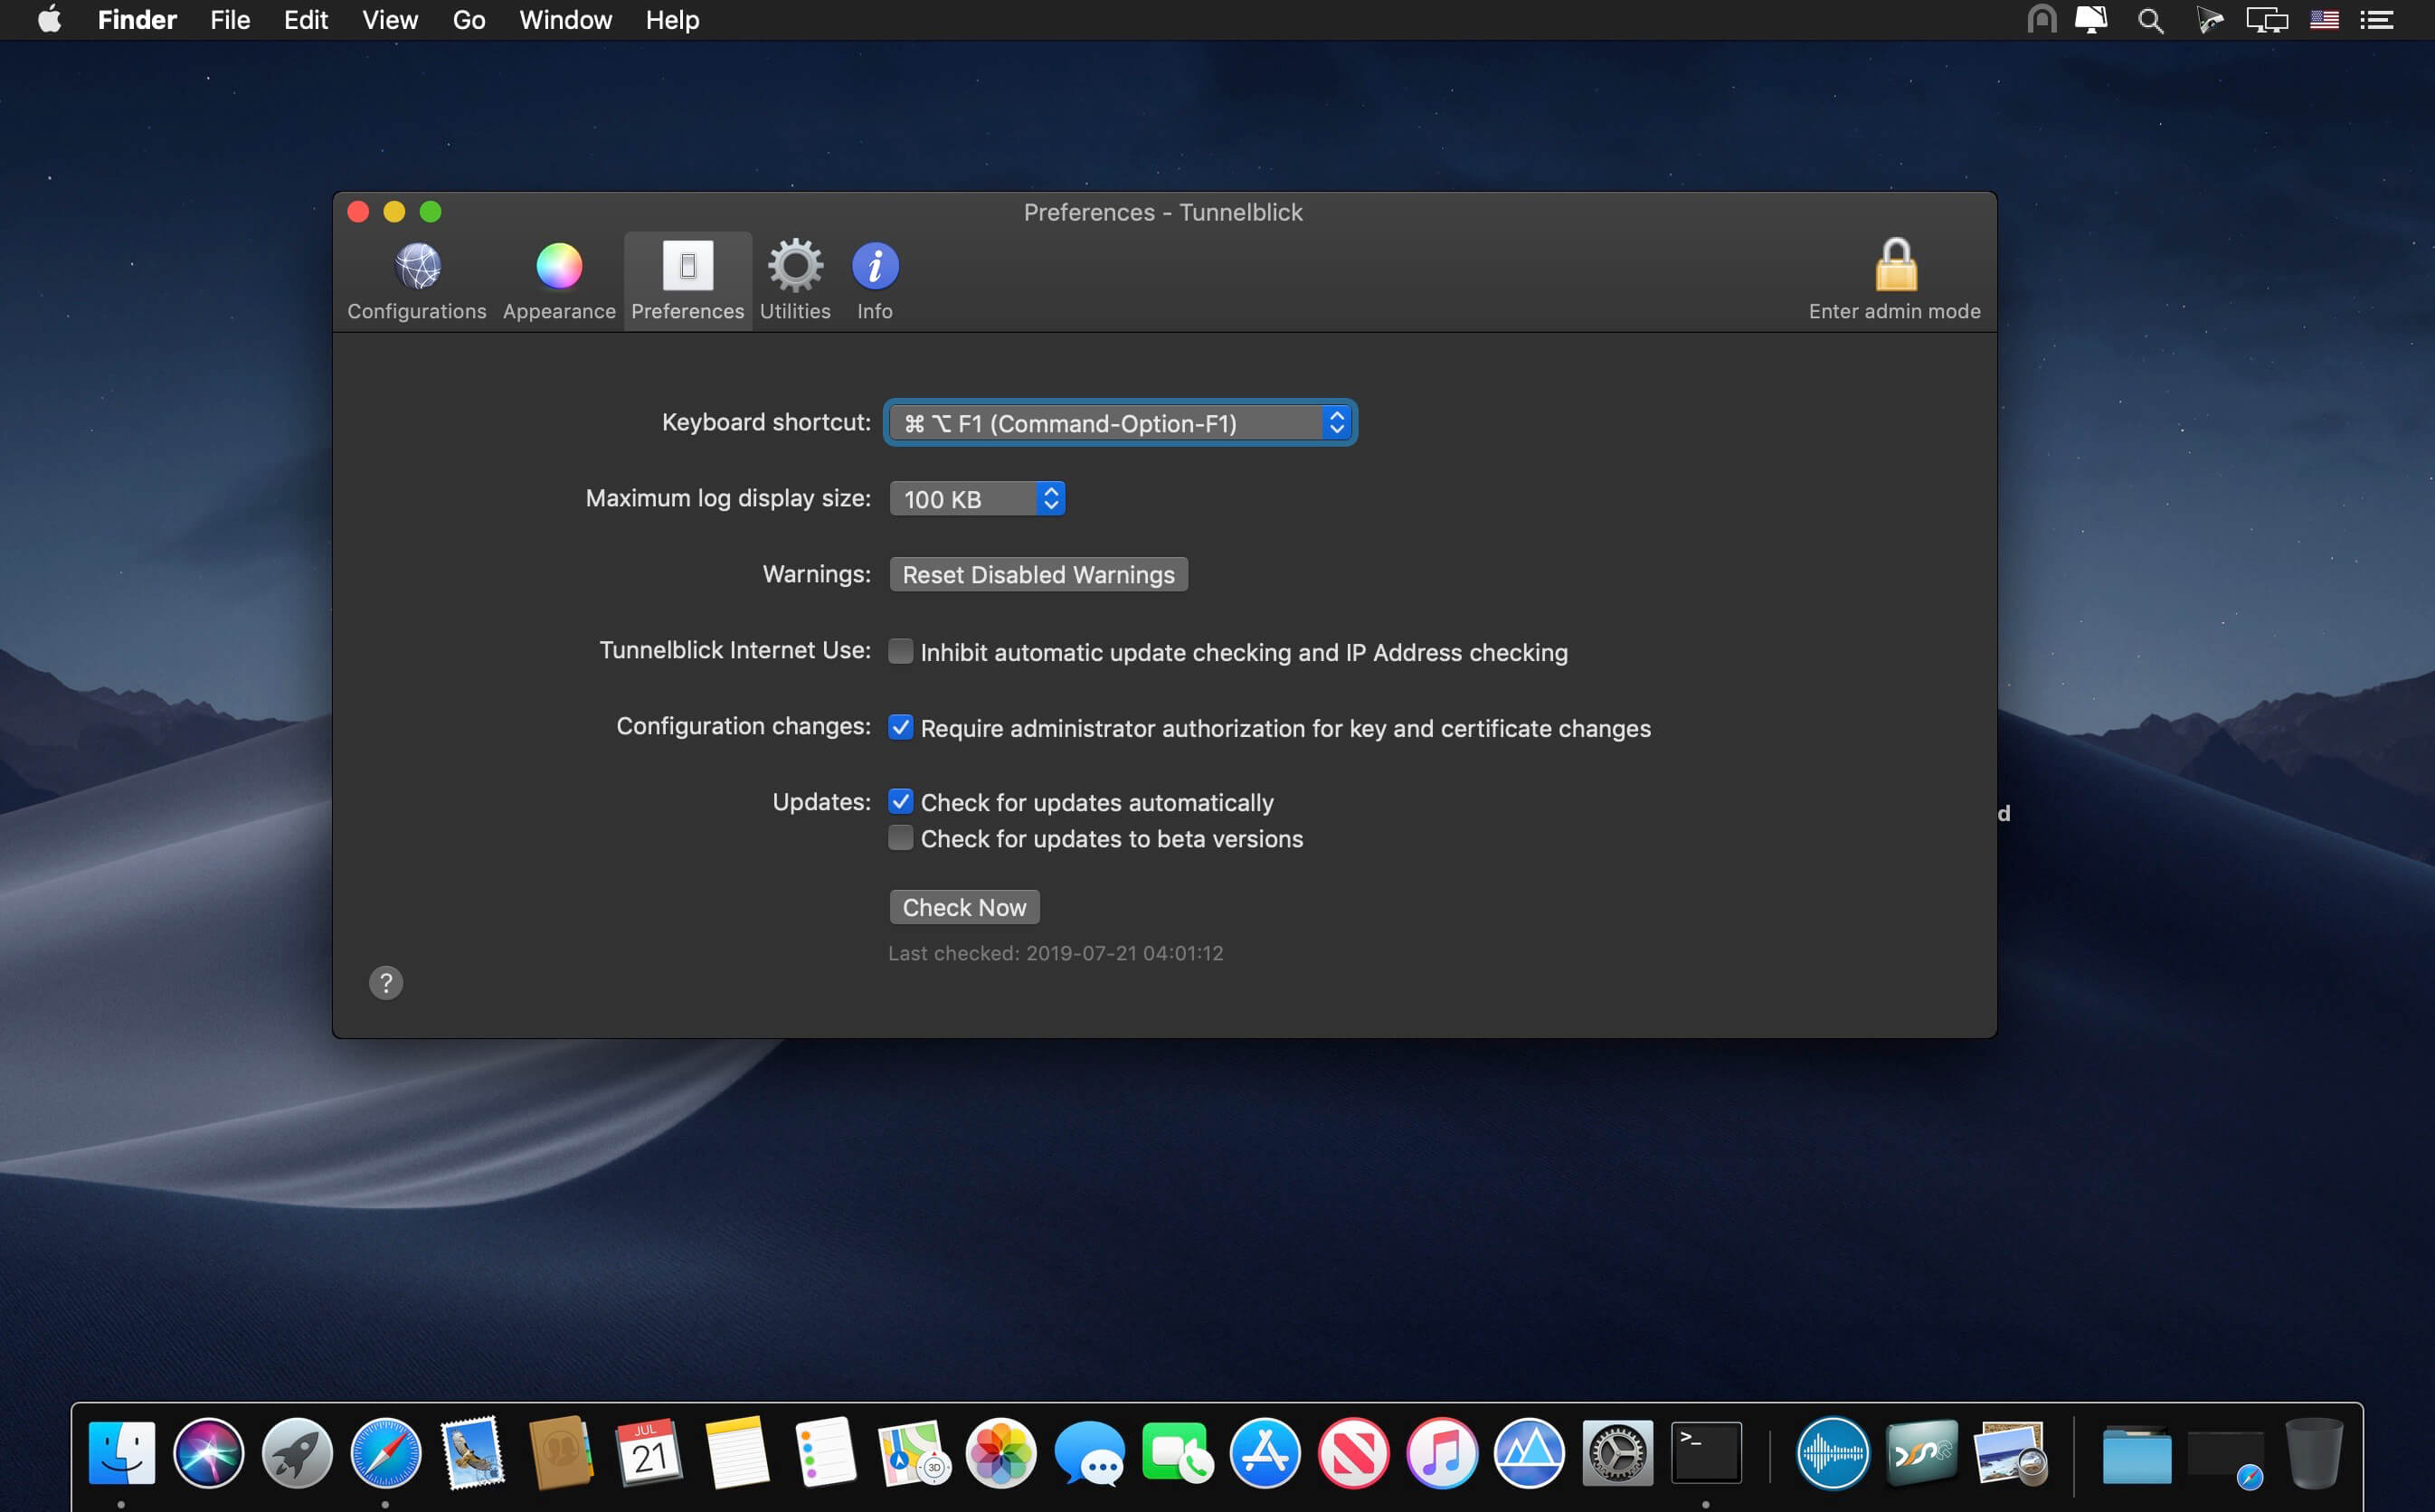This screenshot has width=2435, height=1512.
Task: Switch to Appearance settings tab
Action: tap(555, 279)
